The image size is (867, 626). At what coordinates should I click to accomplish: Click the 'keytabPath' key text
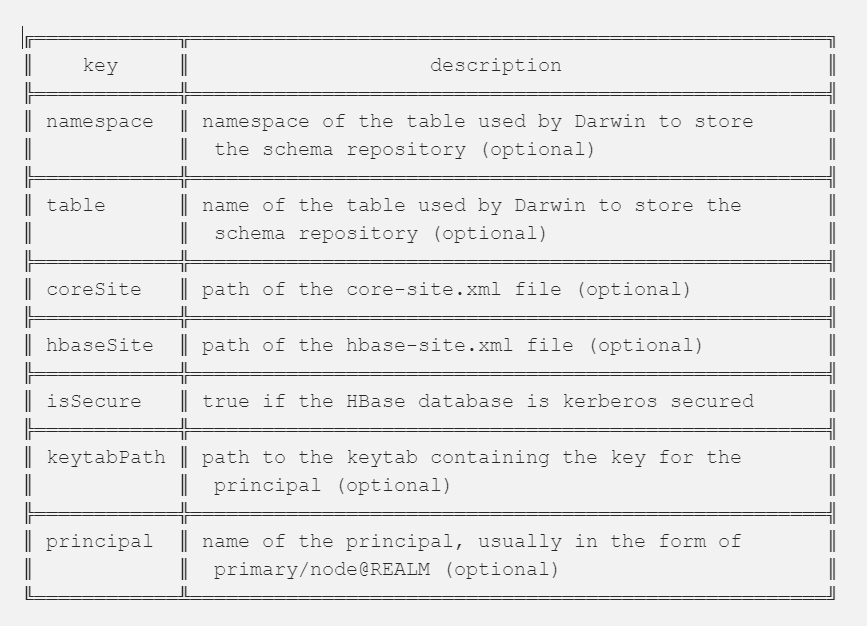[106, 457]
